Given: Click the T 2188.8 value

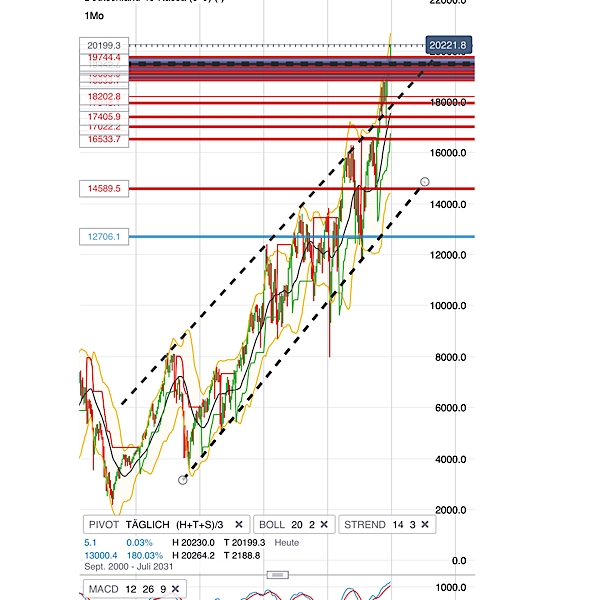Looking at the screenshot, I should (242, 555).
